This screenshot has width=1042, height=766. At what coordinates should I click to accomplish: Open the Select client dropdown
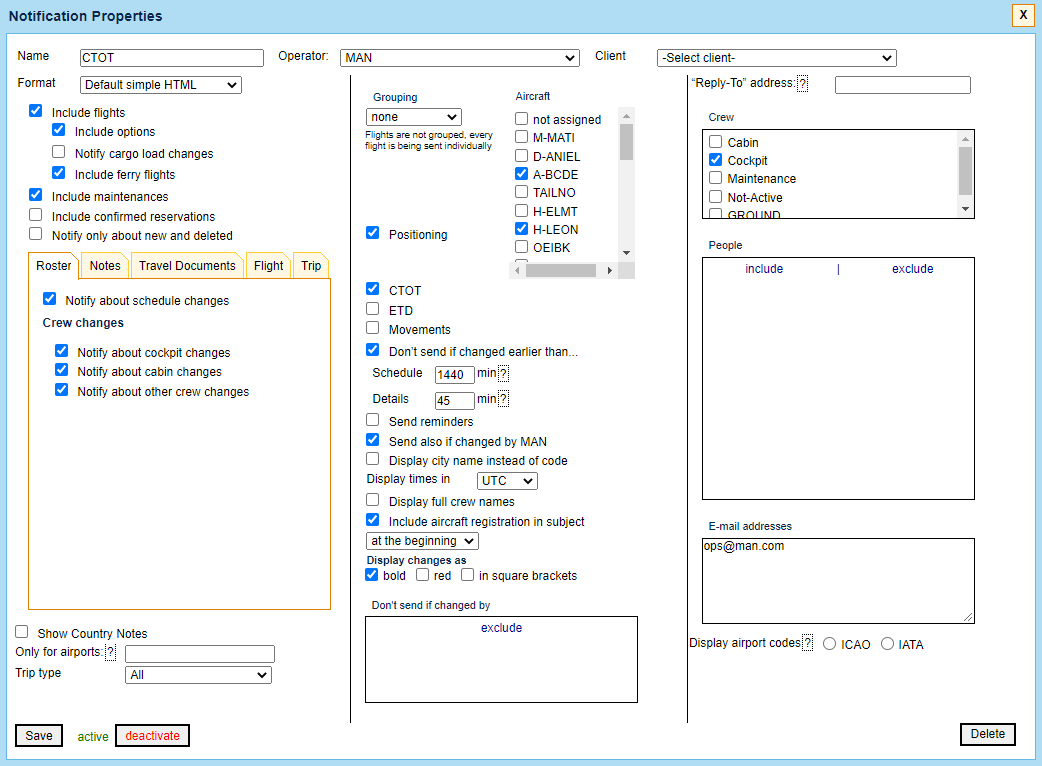click(x=776, y=58)
